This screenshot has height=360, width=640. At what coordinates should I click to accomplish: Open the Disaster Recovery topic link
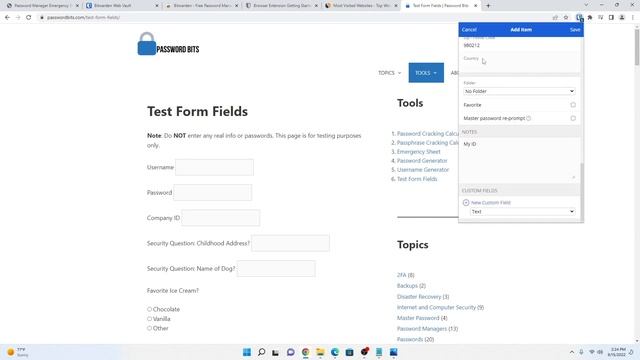click(419, 296)
